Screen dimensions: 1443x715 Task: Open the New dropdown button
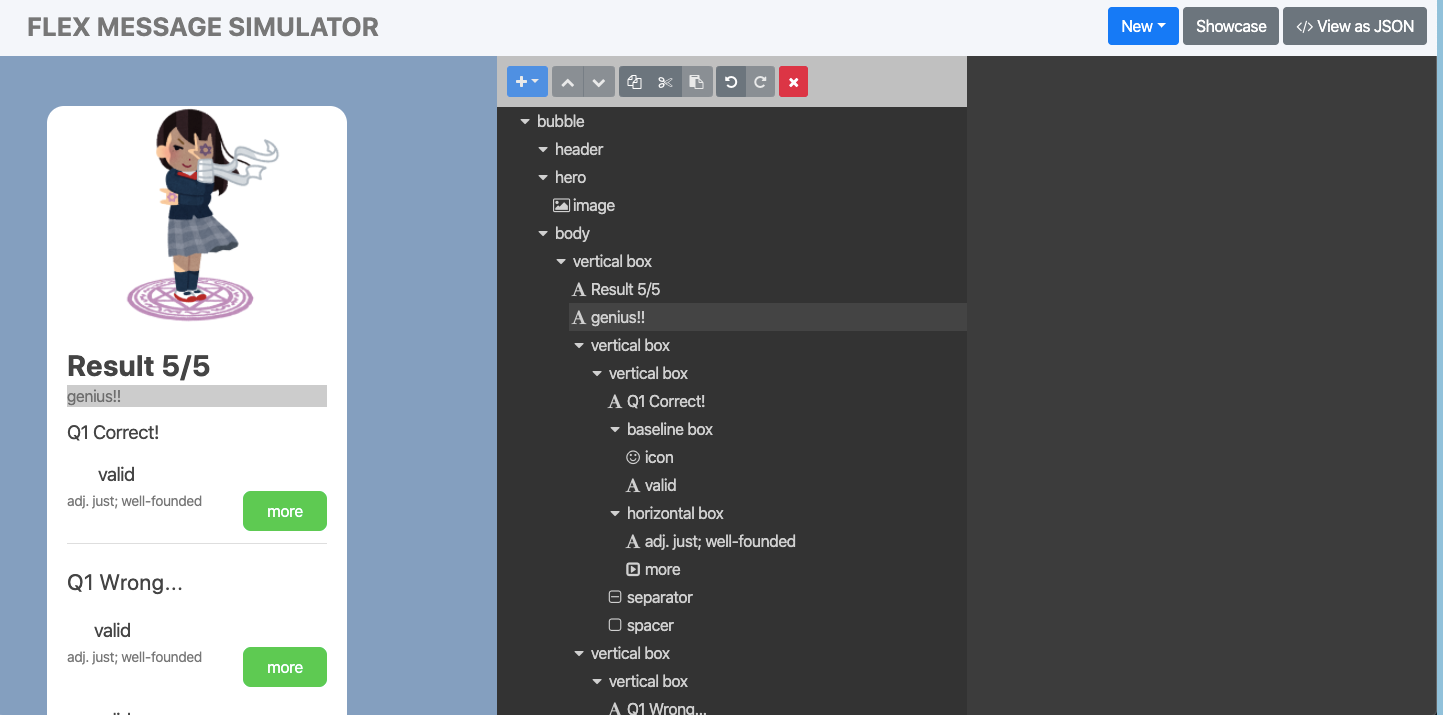(x=1143, y=27)
